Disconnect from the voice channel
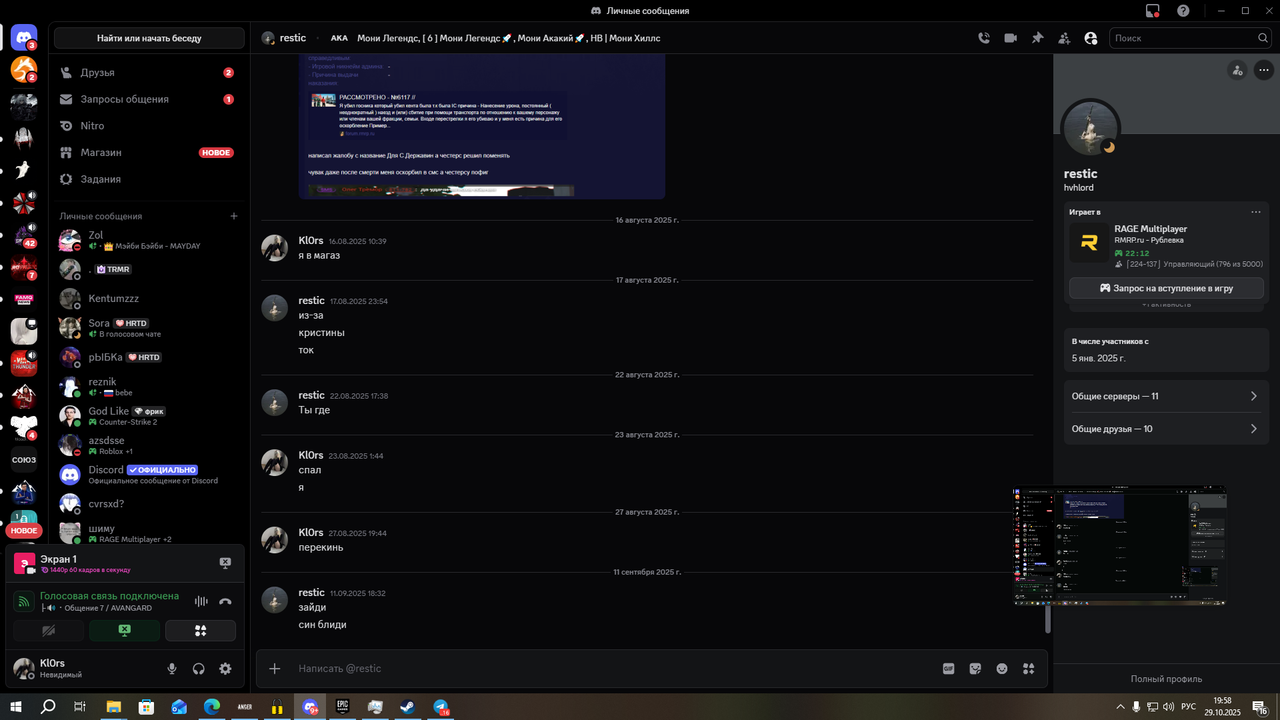1280x720 pixels. [225, 601]
